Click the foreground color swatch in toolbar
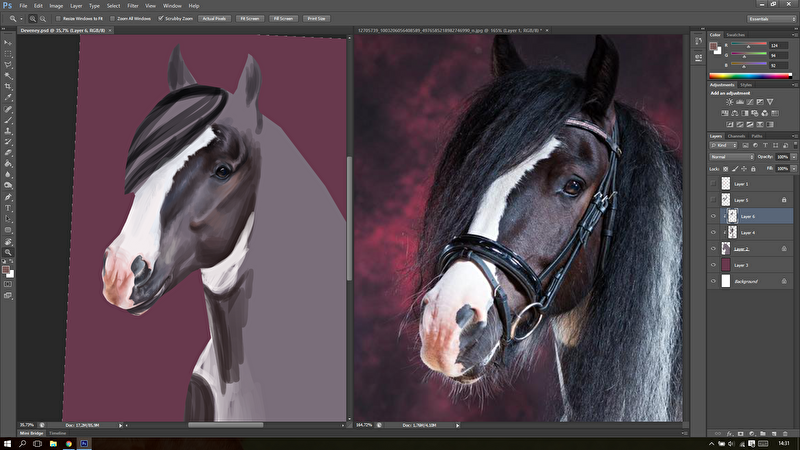Viewport: 800px width, 450px height. (x=6, y=267)
